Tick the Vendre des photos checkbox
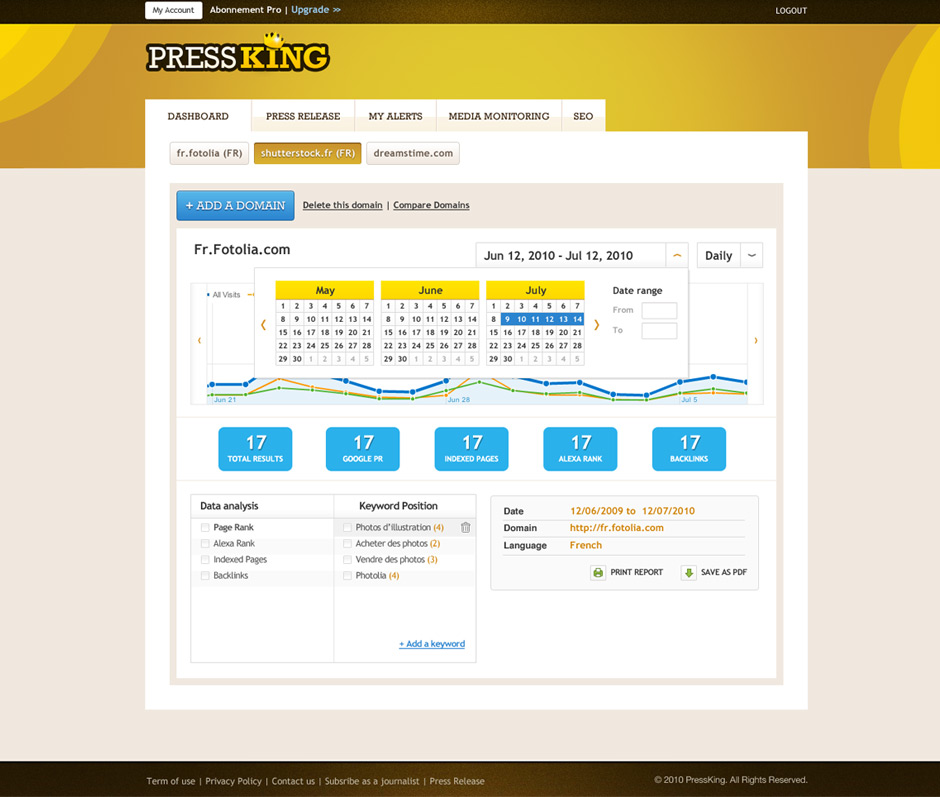 click(347, 560)
